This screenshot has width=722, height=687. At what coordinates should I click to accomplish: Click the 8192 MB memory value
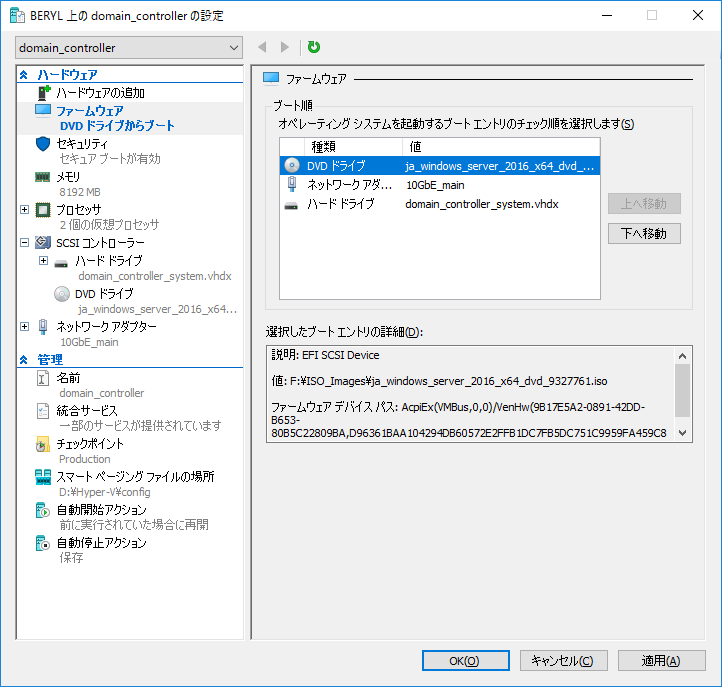[80, 192]
